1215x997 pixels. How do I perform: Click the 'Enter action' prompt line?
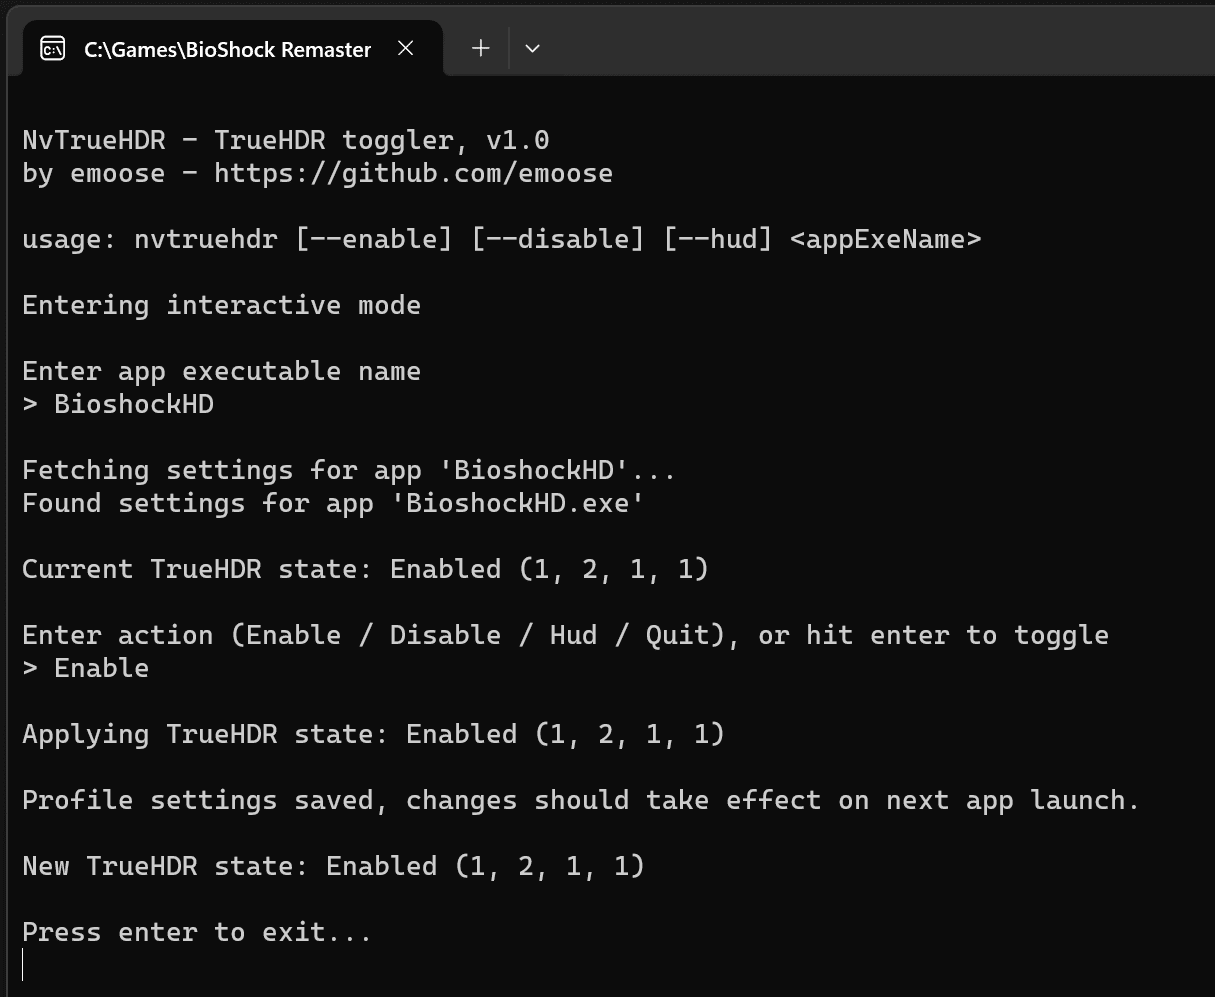tap(566, 635)
